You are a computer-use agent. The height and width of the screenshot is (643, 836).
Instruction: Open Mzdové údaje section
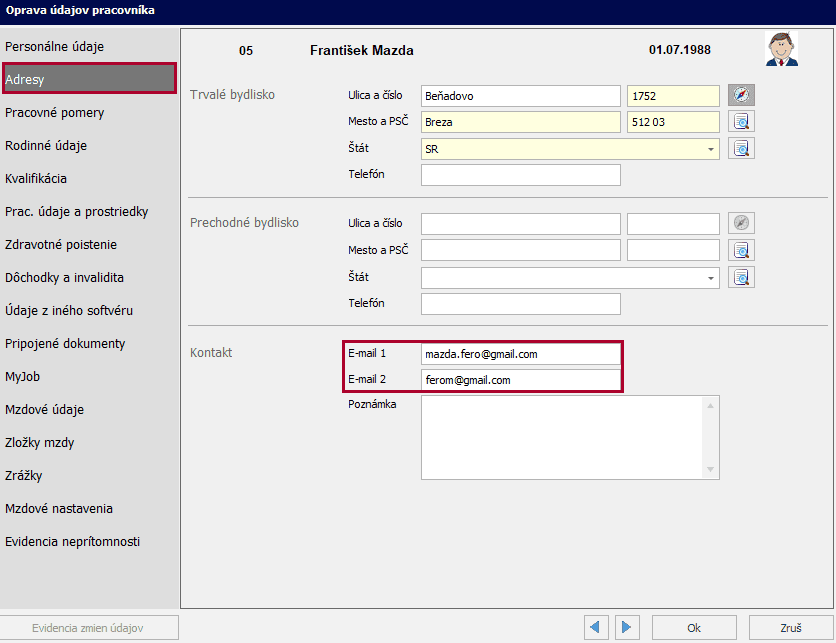[x=45, y=410]
